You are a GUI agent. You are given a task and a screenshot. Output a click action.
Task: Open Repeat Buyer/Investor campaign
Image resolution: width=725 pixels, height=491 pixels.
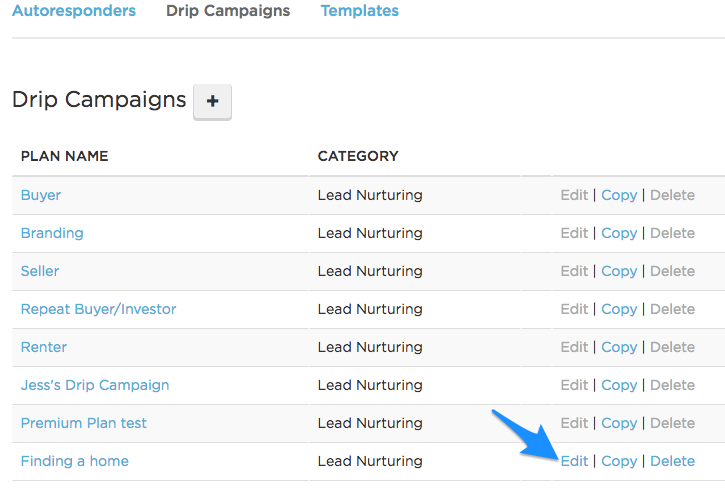pos(98,309)
